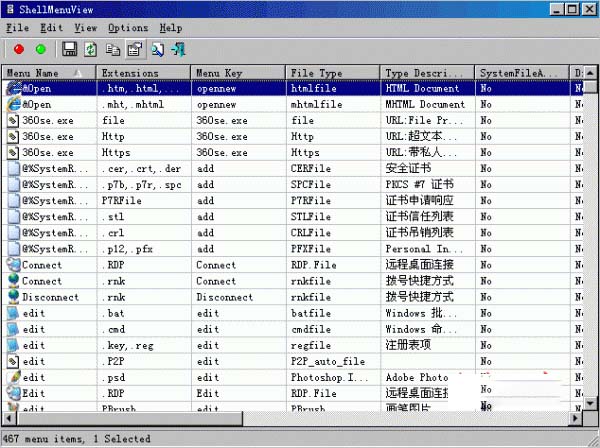Click the green enable-items toolbar icon
This screenshot has width=600, height=448.
41,49
